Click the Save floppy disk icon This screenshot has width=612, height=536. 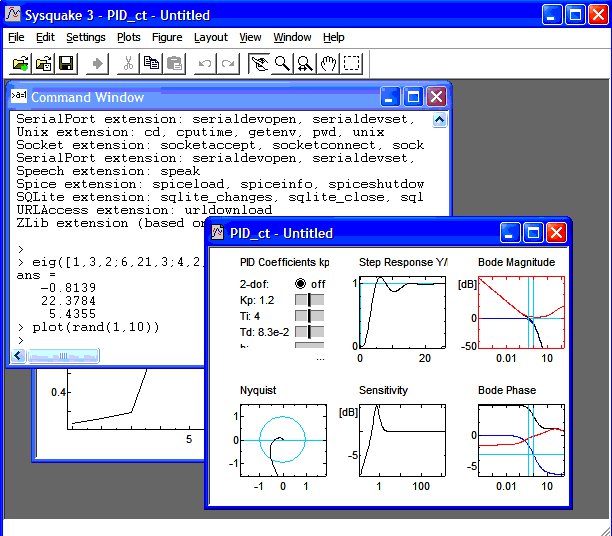(66, 64)
